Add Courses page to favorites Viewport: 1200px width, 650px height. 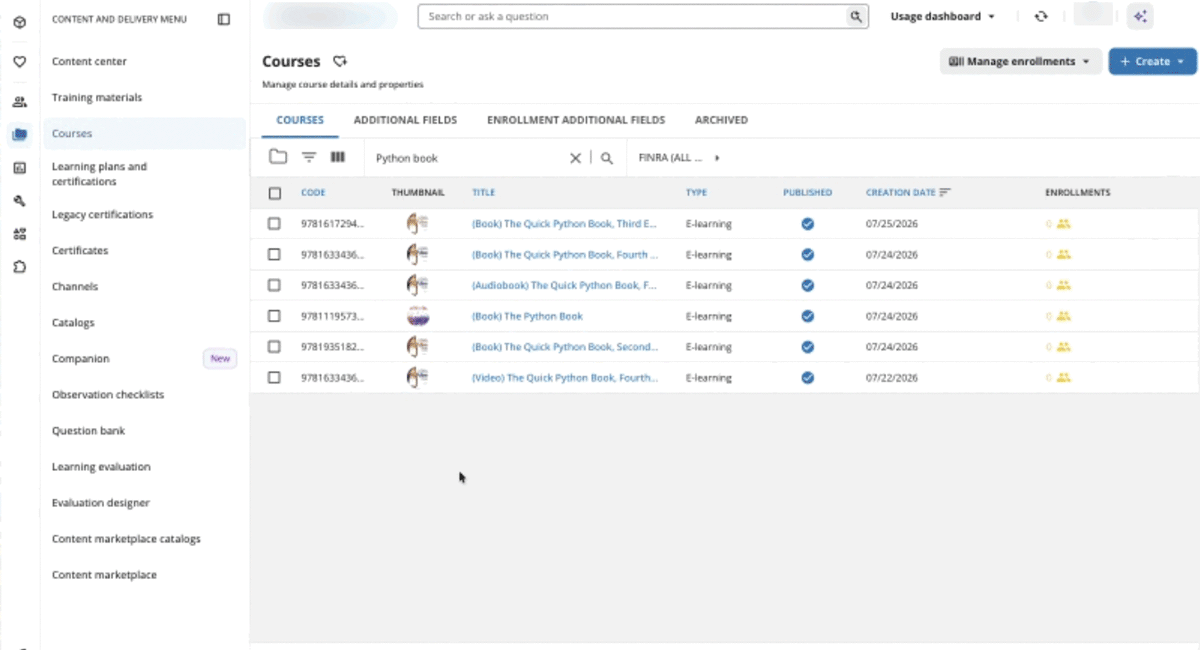pos(340,62)
